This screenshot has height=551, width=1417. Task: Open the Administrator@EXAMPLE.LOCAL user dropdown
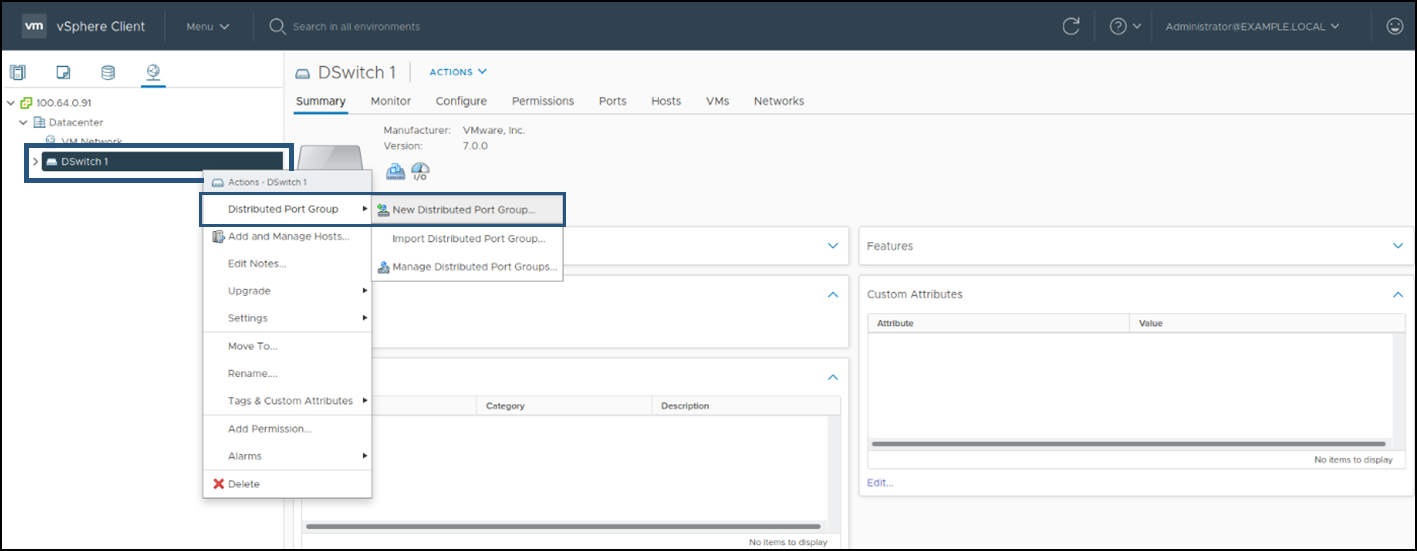point(1252,26)
